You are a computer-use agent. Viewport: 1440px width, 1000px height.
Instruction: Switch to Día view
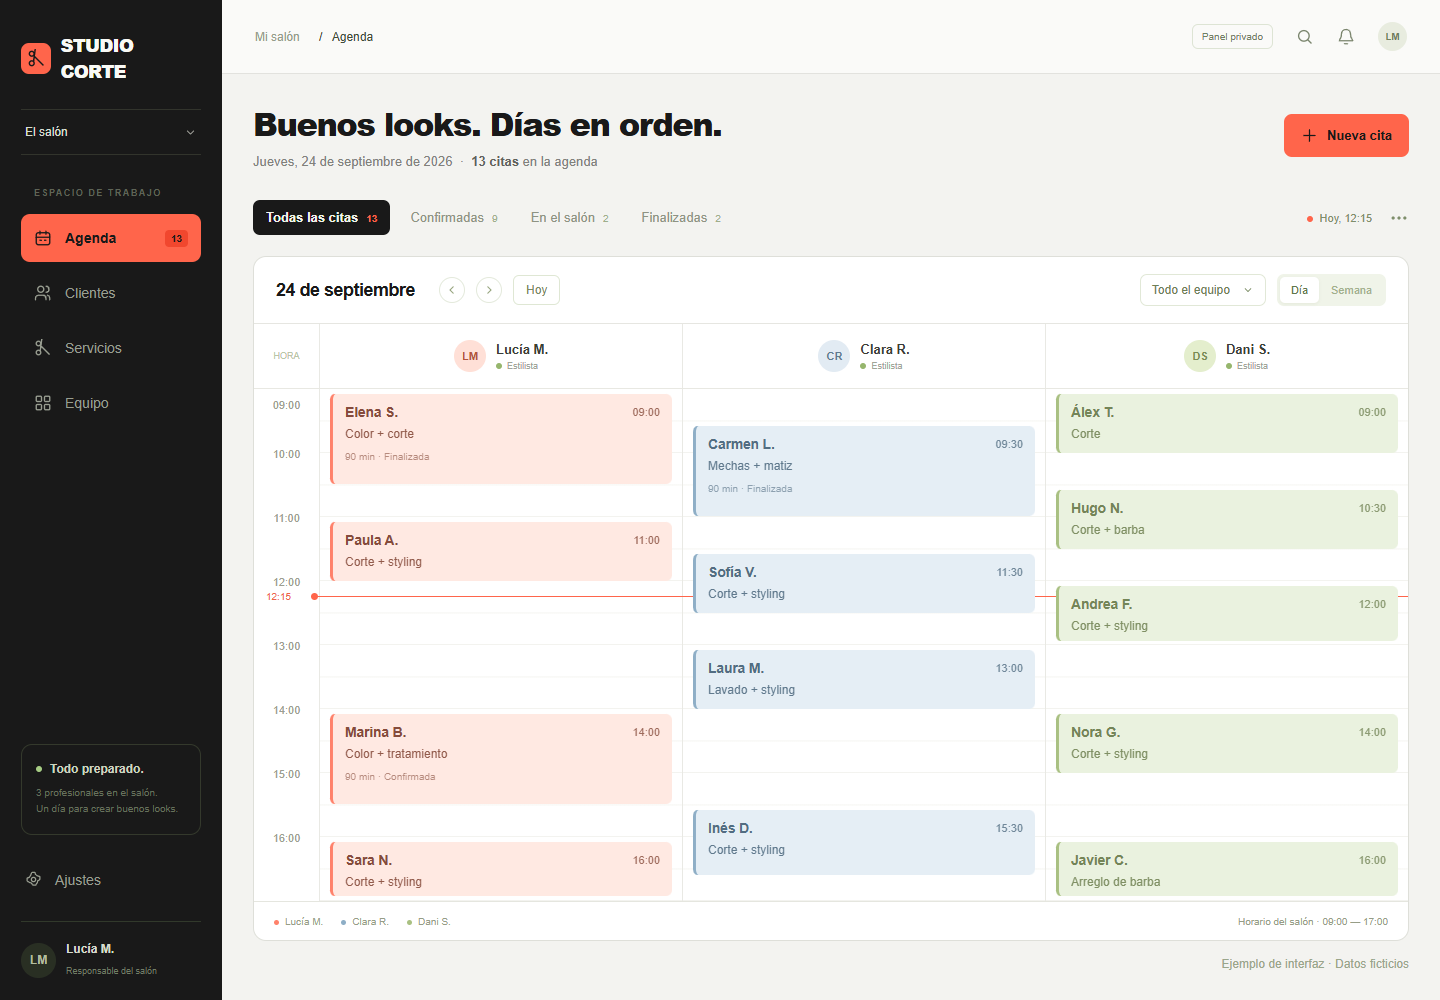(1299, 290)
